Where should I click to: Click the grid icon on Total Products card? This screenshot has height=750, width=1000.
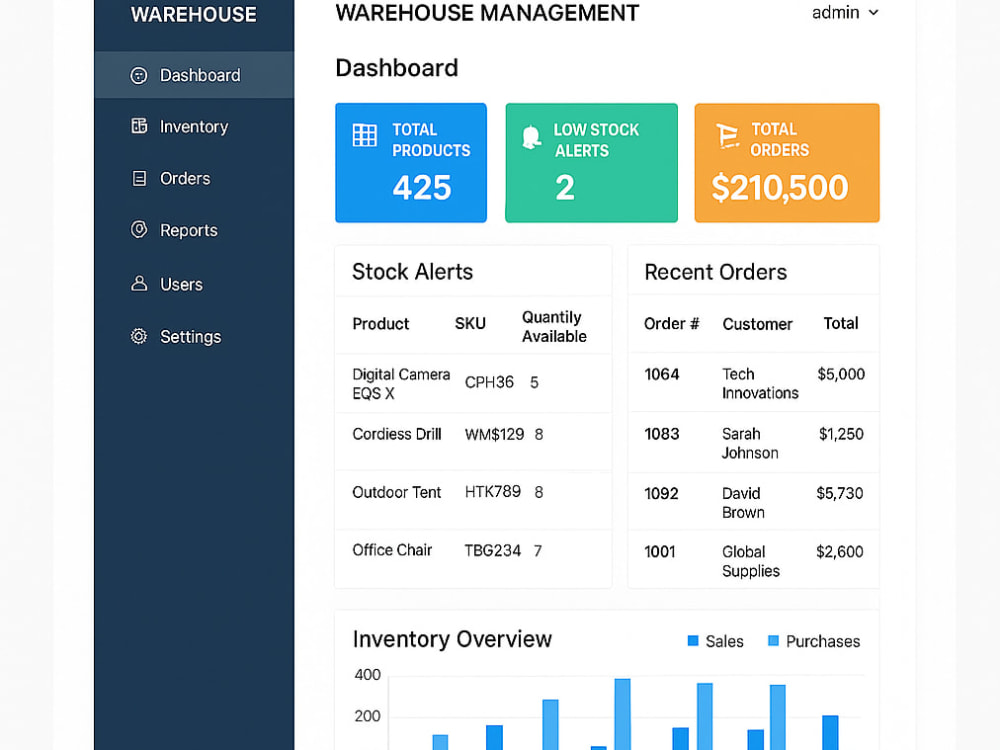pos(365,135)
